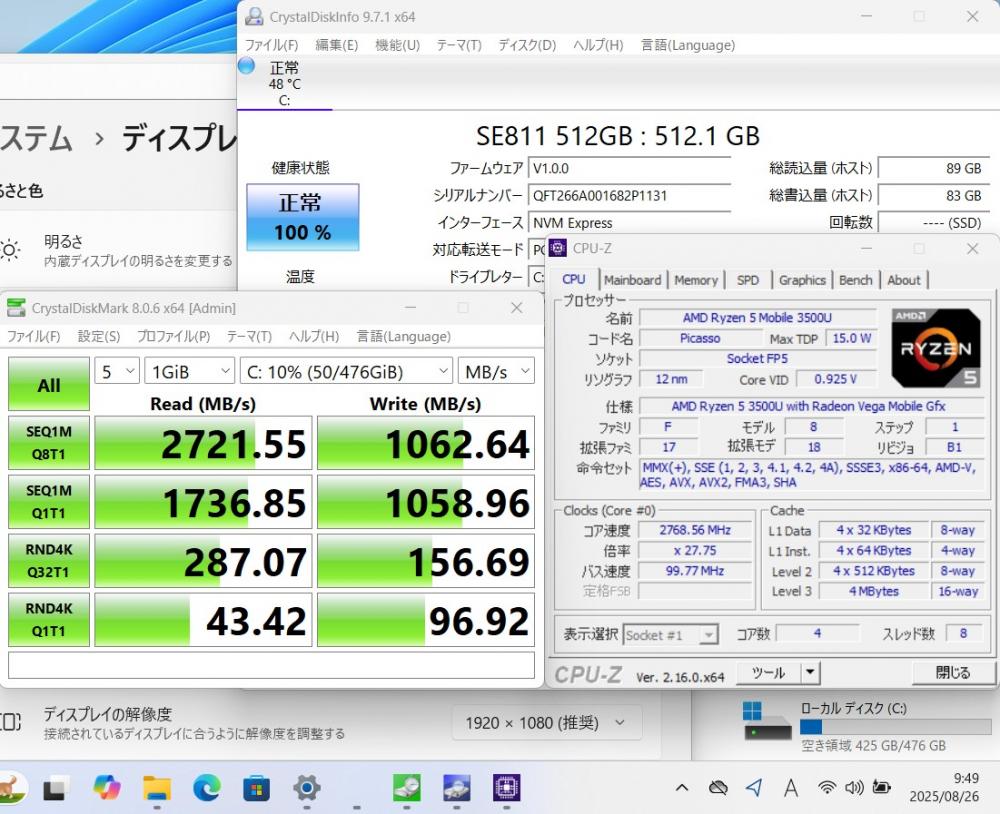The height and width of the screenshot is (814, 1000).
Task: Switch to the SPD tab in CPU-Z
Action: pyautogui.click(x=748, y=280)
